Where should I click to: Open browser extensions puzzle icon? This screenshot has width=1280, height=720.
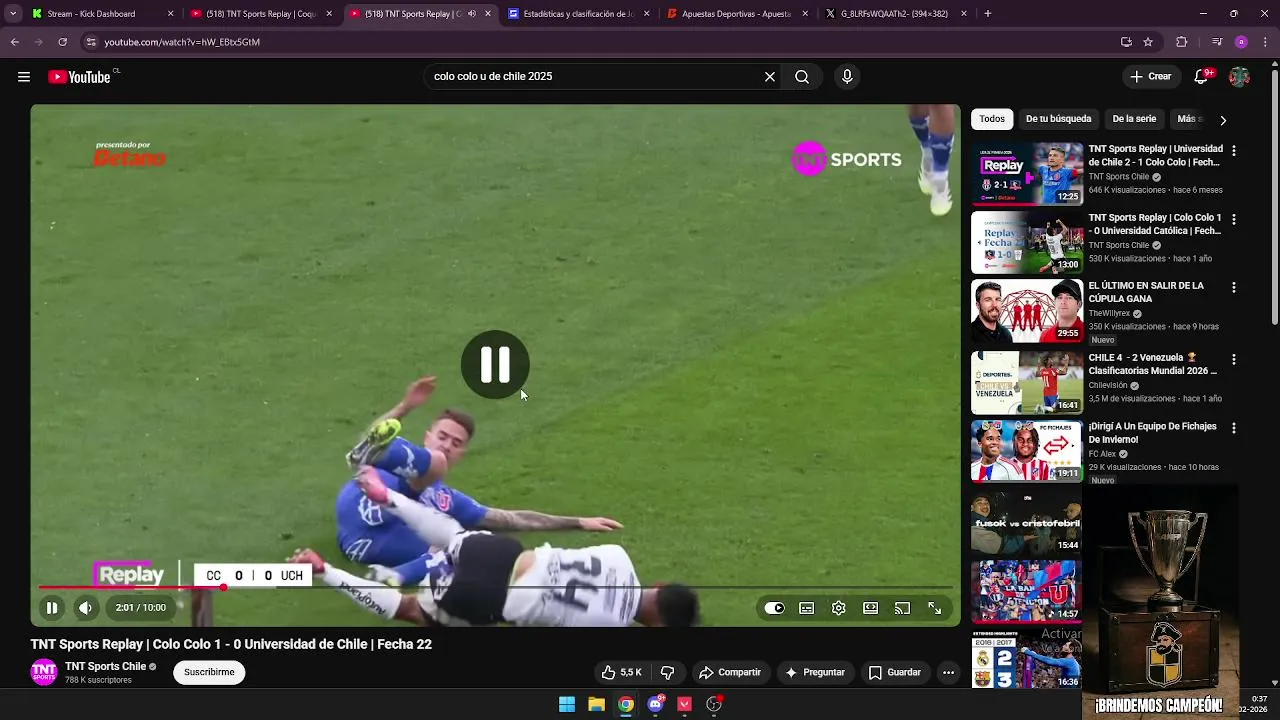[x=1182, y=42]
